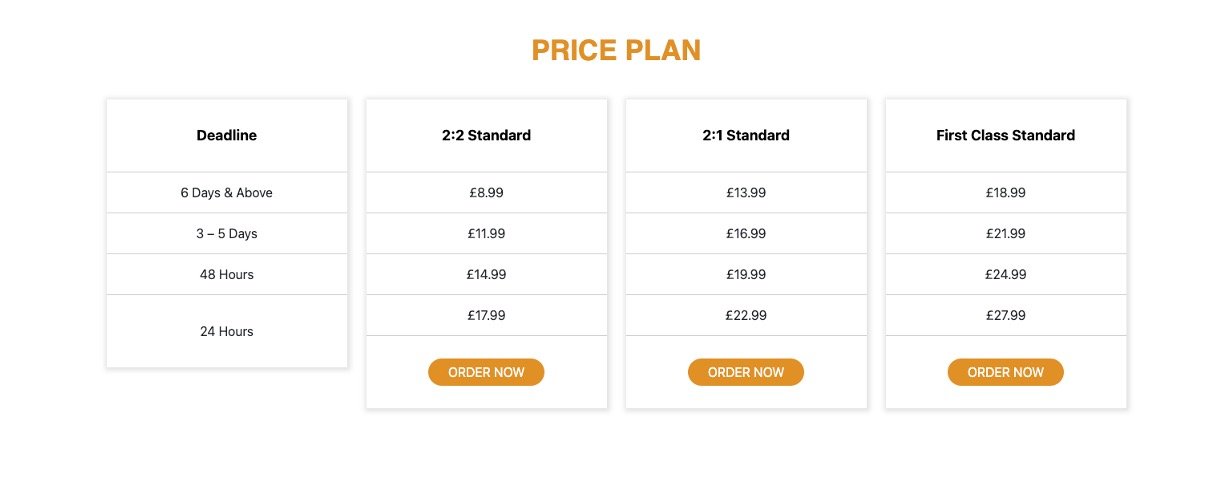This screenshot has width=1226, height=478.
Task: Select the £17.99 price in 2:2 Standard
Action: [486, 315]
